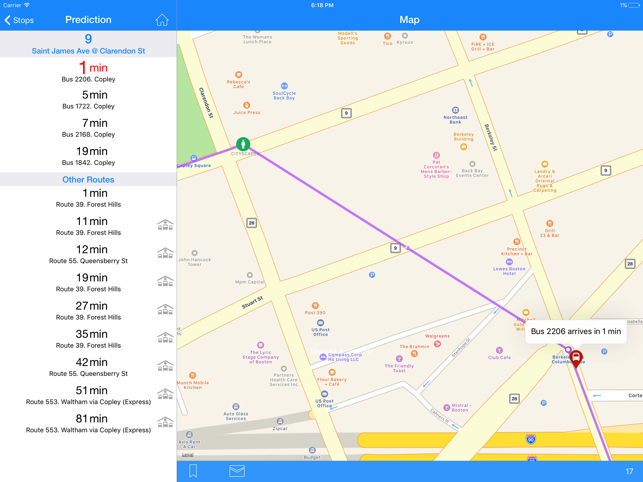The image size is (643, 482).
Task: Tap the red bus marker on map
Action: 576,358
